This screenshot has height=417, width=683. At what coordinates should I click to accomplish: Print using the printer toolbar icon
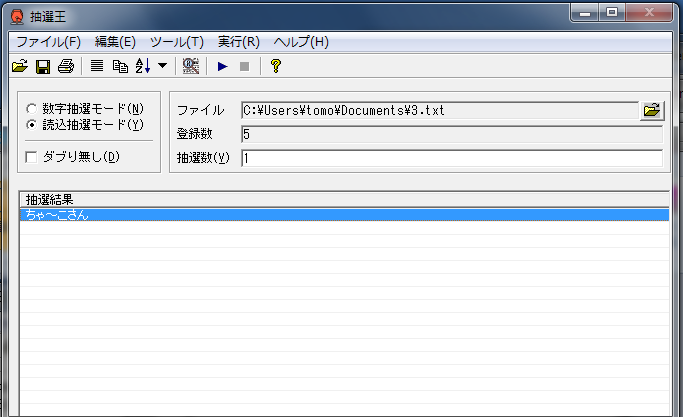tap(66, 66)
